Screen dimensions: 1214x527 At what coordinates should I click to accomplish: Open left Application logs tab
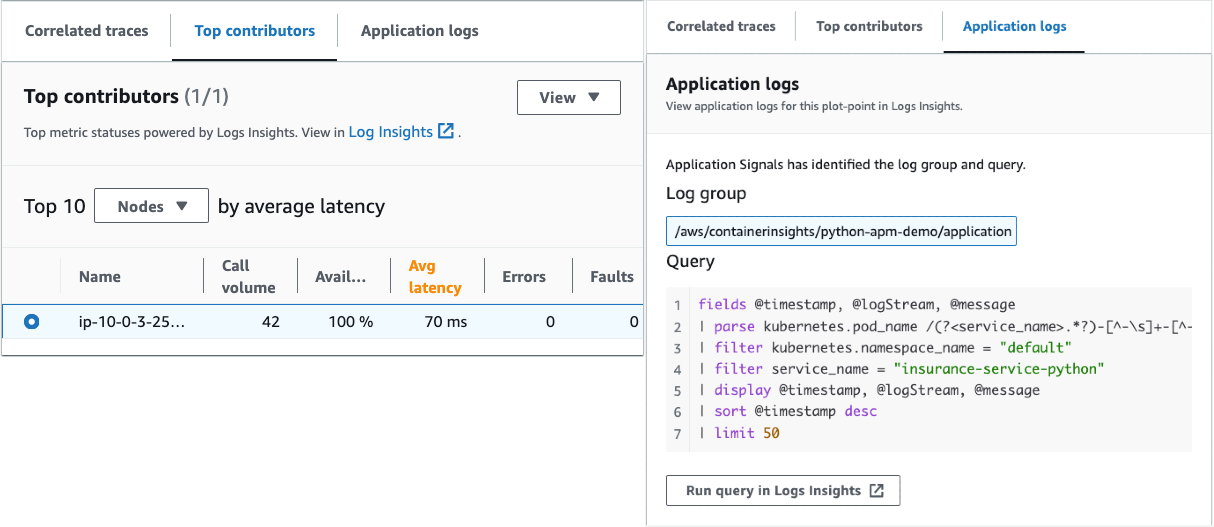[419, 30]
